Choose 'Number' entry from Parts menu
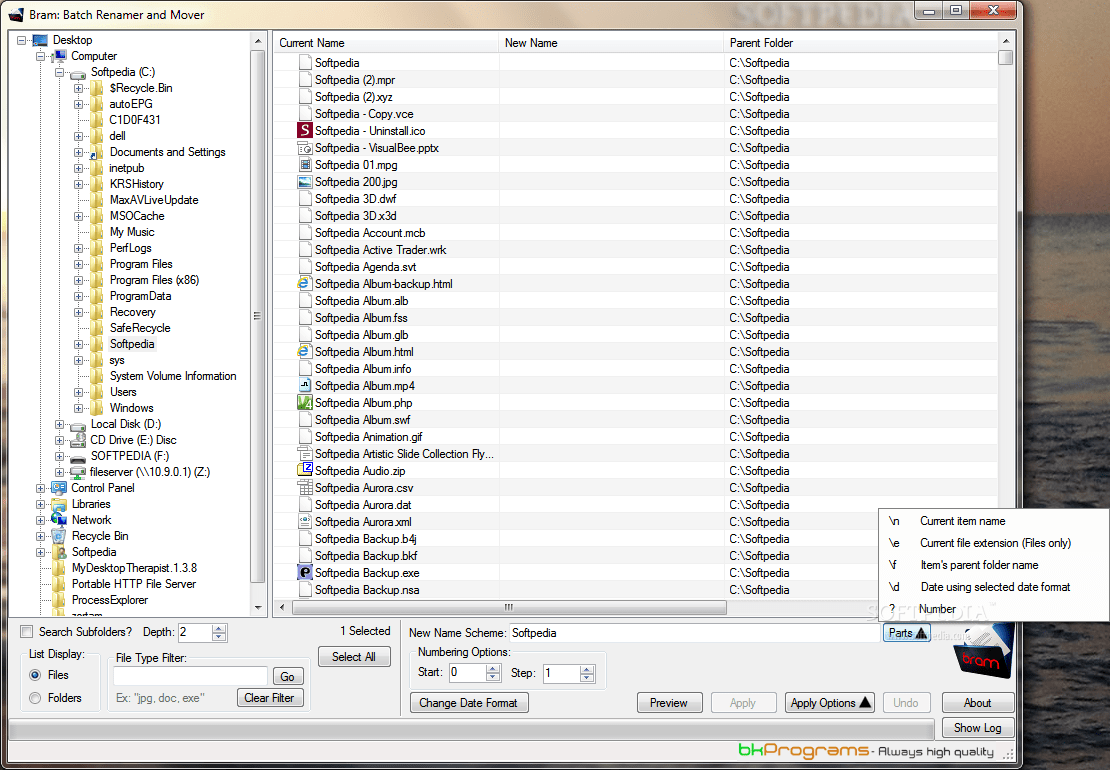This screenshot has height=770, width=1110. [993, 609]
